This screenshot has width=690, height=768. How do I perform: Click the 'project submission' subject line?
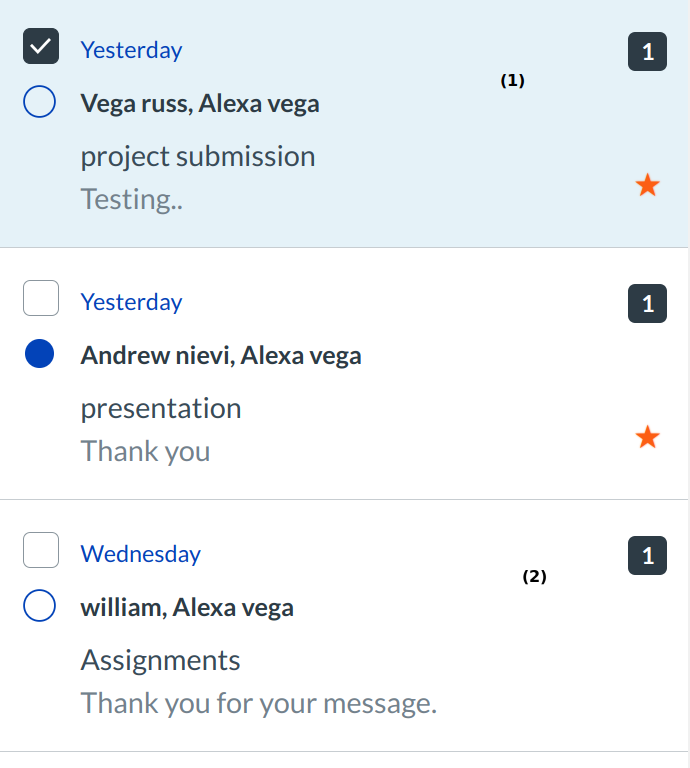198,156
